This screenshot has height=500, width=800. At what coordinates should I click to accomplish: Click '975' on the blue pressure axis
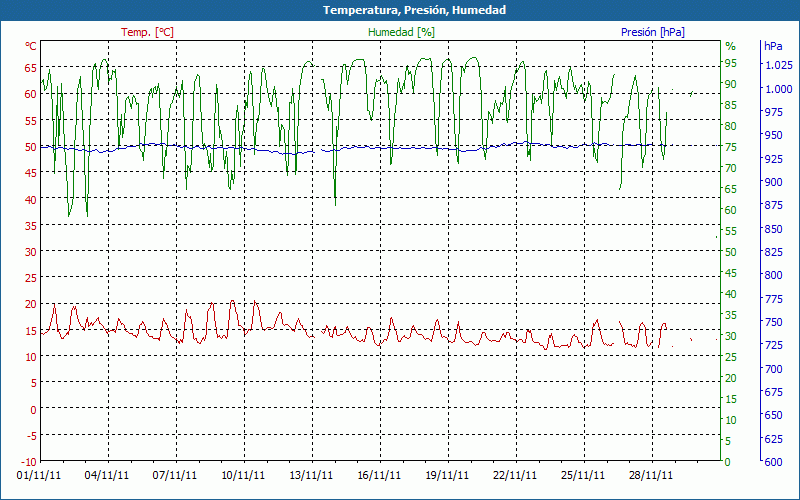click(773, 112)
